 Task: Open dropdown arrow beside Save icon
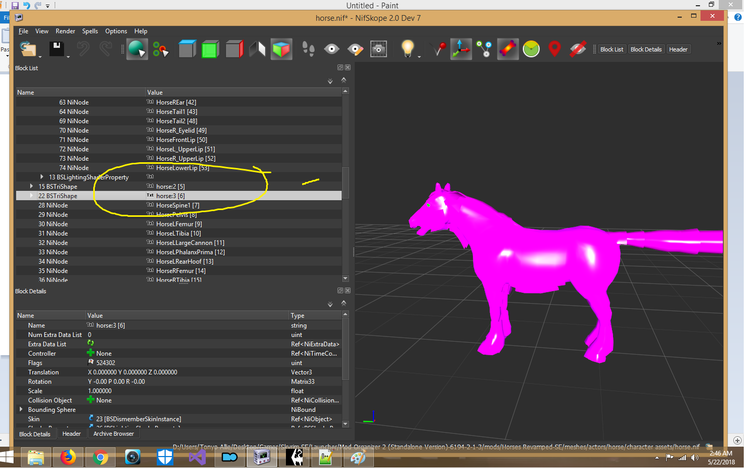point(68,57)
